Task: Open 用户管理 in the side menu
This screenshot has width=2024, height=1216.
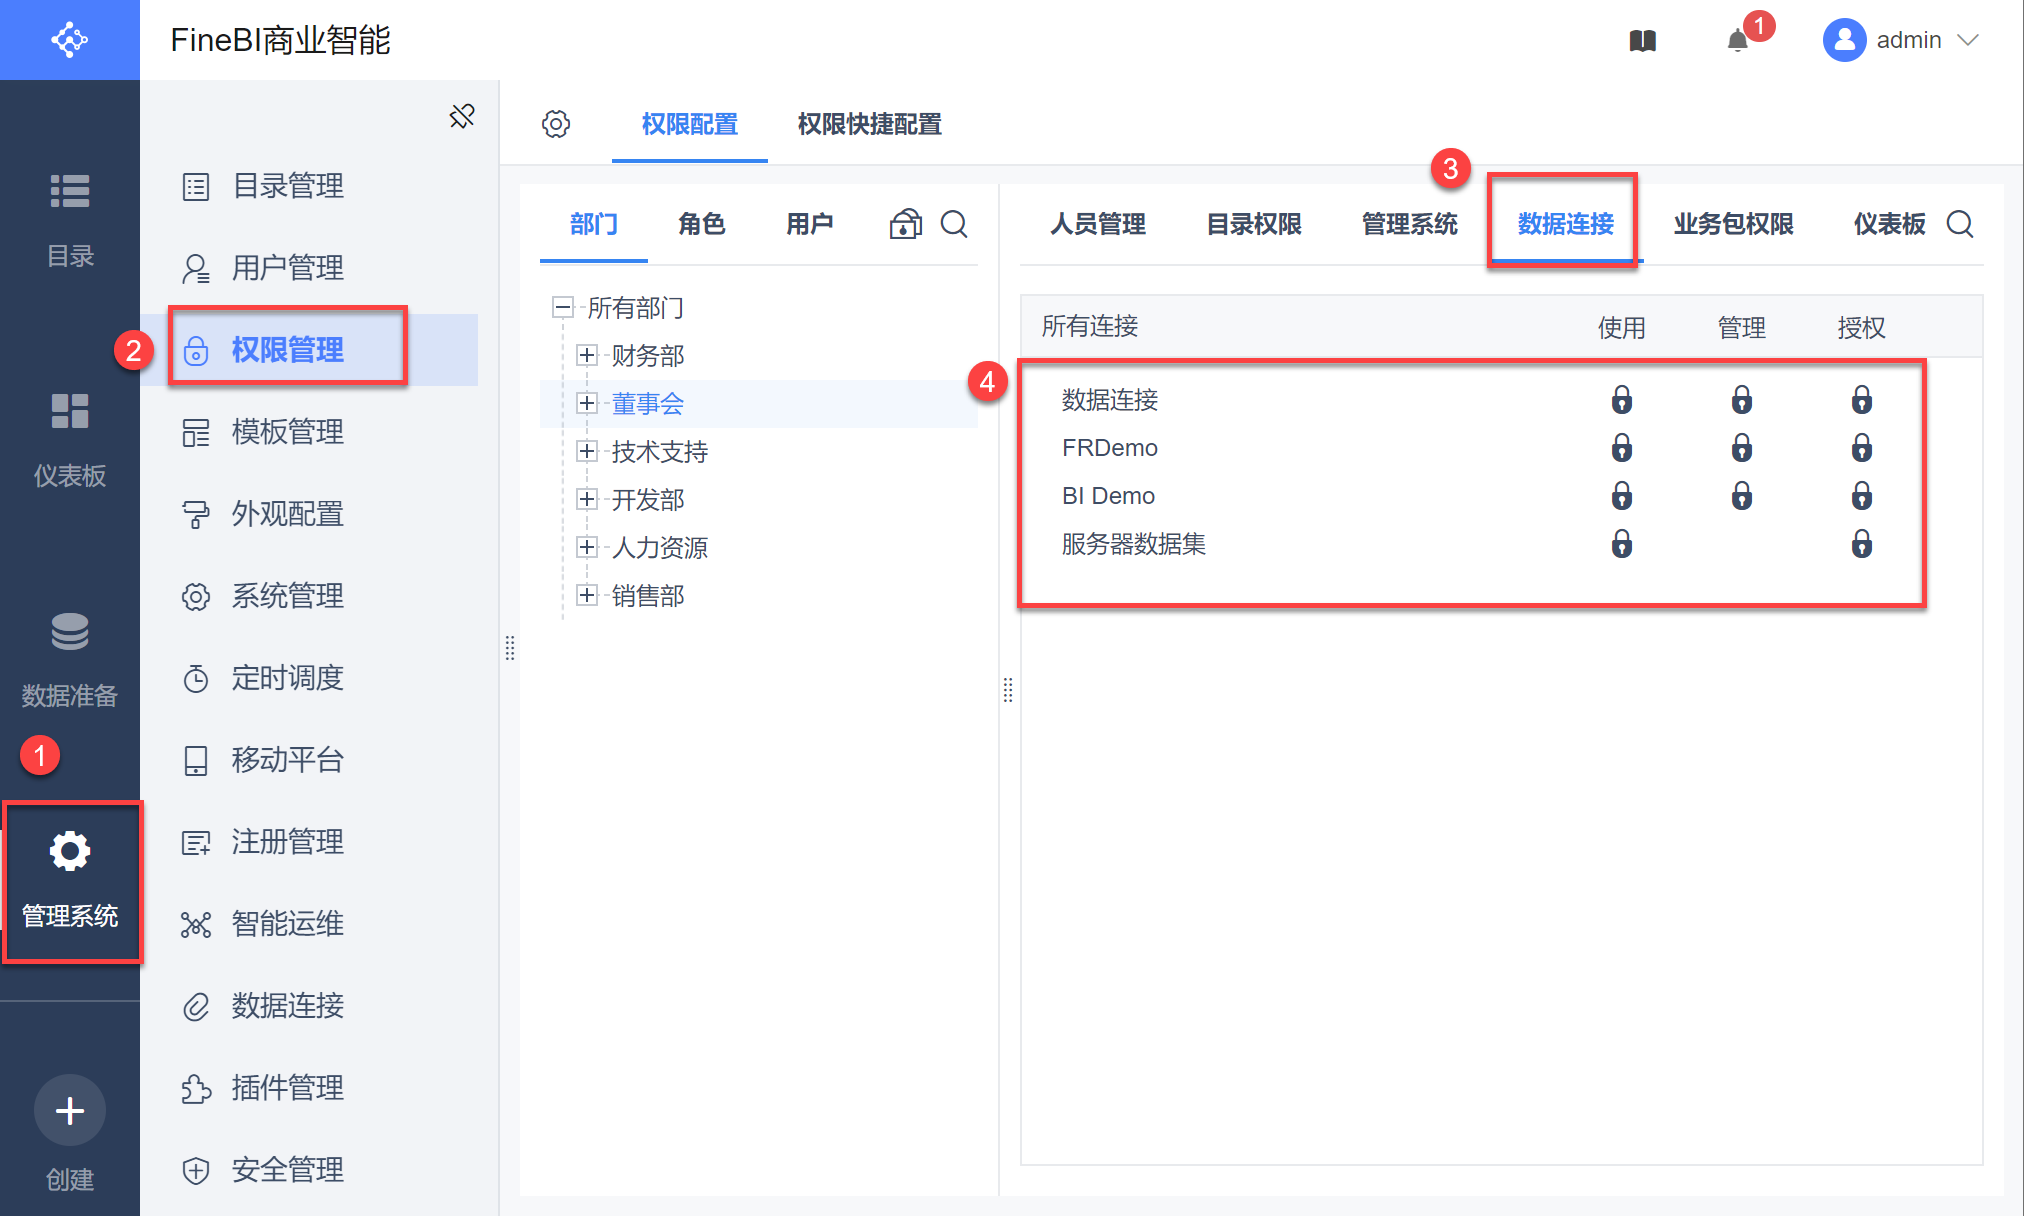Action: [x=288, y=268]
